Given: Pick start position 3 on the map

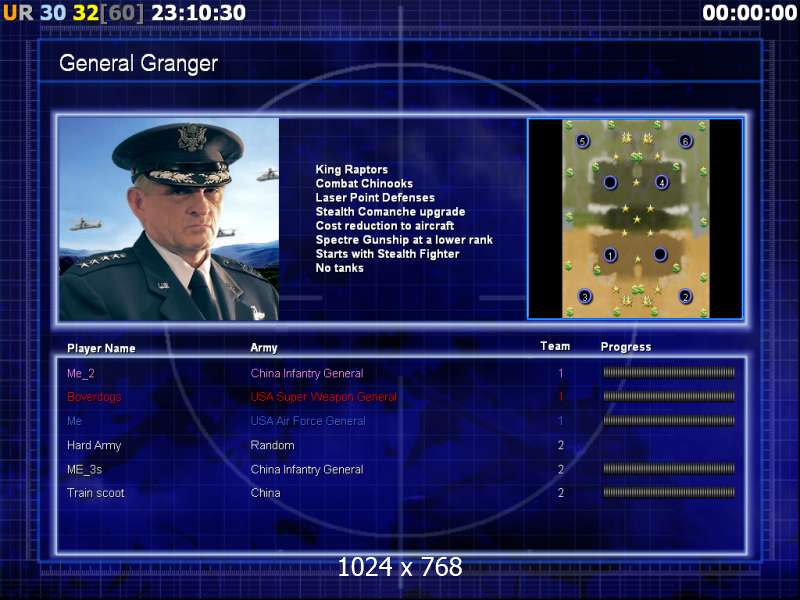Looking at the screenshot, I should pos(585,296).
